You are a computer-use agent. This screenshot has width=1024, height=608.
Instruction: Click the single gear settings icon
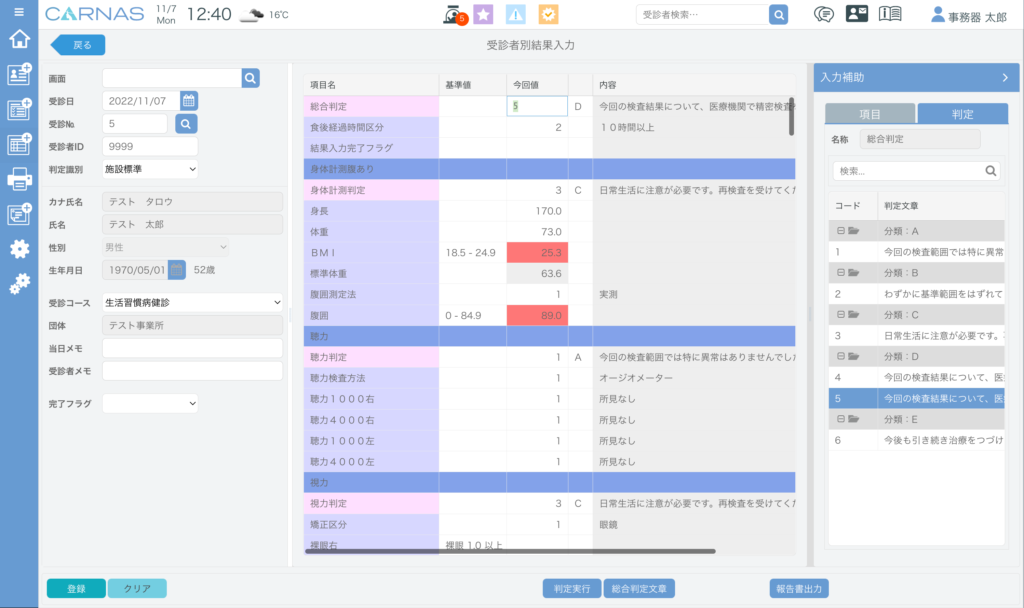click(18, 248)
